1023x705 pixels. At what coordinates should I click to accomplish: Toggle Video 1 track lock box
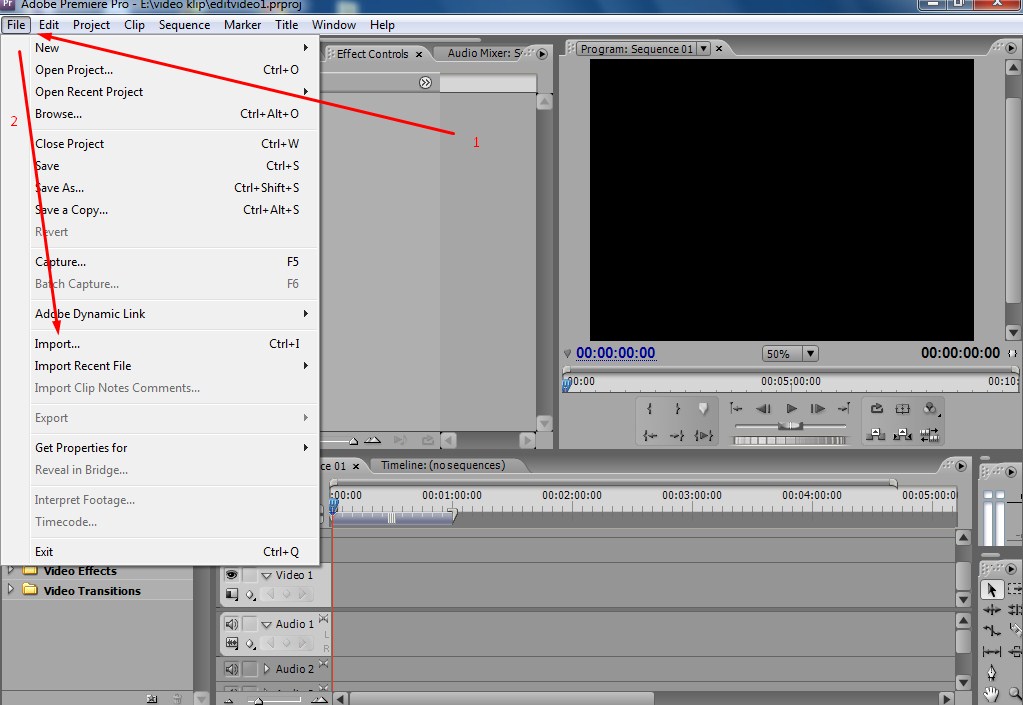[250, 575]
